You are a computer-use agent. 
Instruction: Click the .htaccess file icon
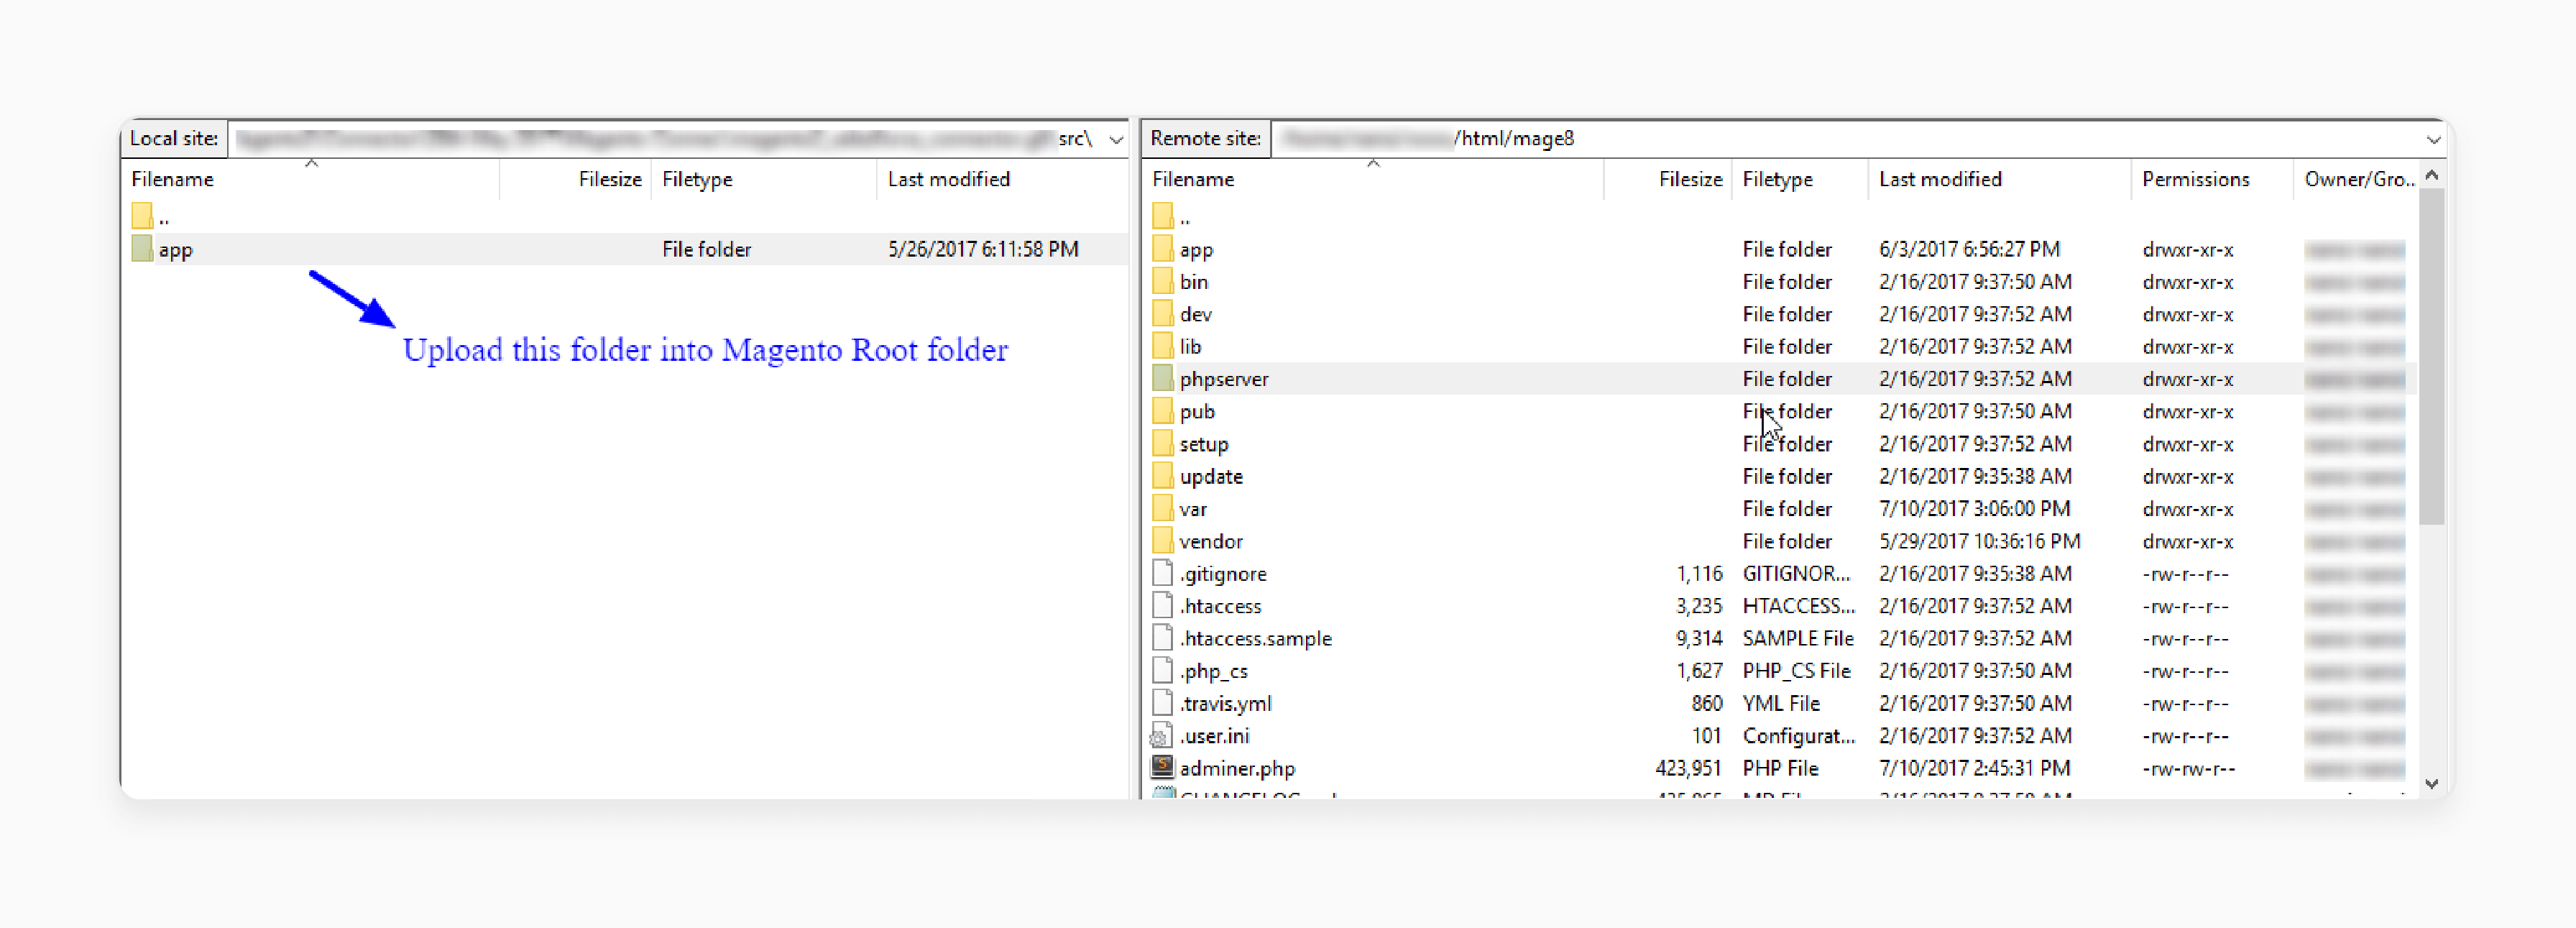point(1162,605)
